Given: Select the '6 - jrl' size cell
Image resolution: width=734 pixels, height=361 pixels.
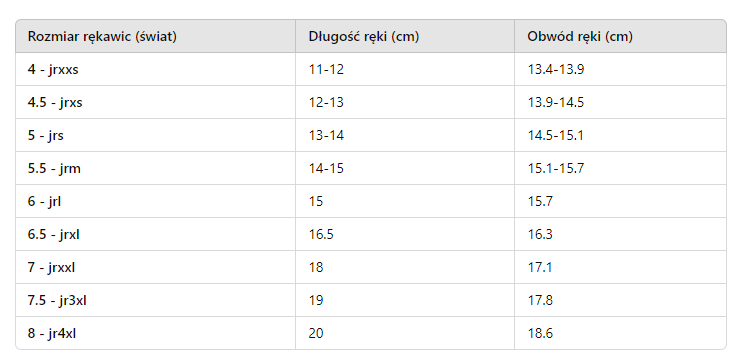Looking at the screenshot, I should point(155,201).
